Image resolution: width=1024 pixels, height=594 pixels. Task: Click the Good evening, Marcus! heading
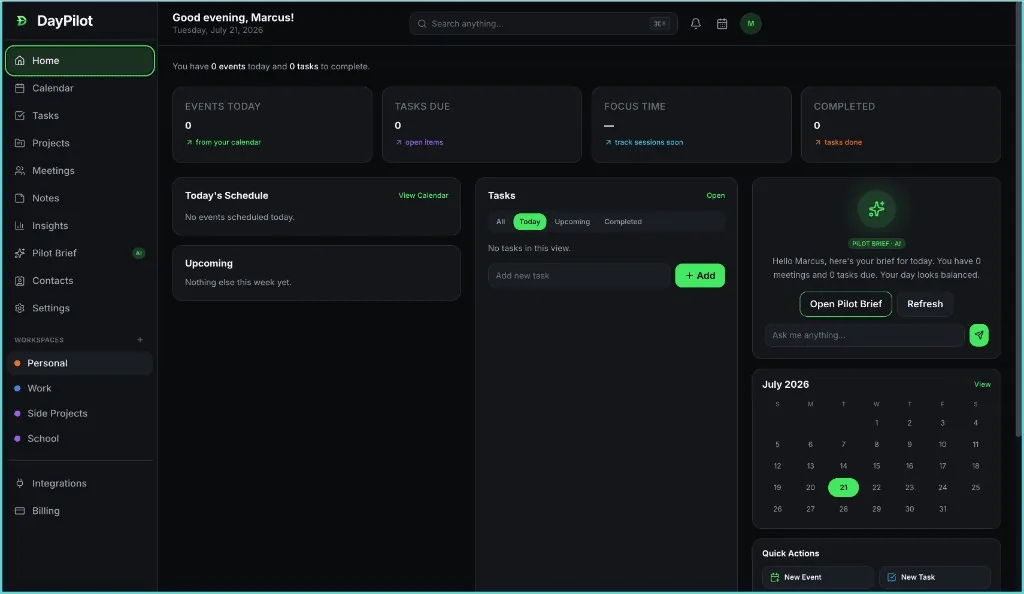click(x=233, y=18)
